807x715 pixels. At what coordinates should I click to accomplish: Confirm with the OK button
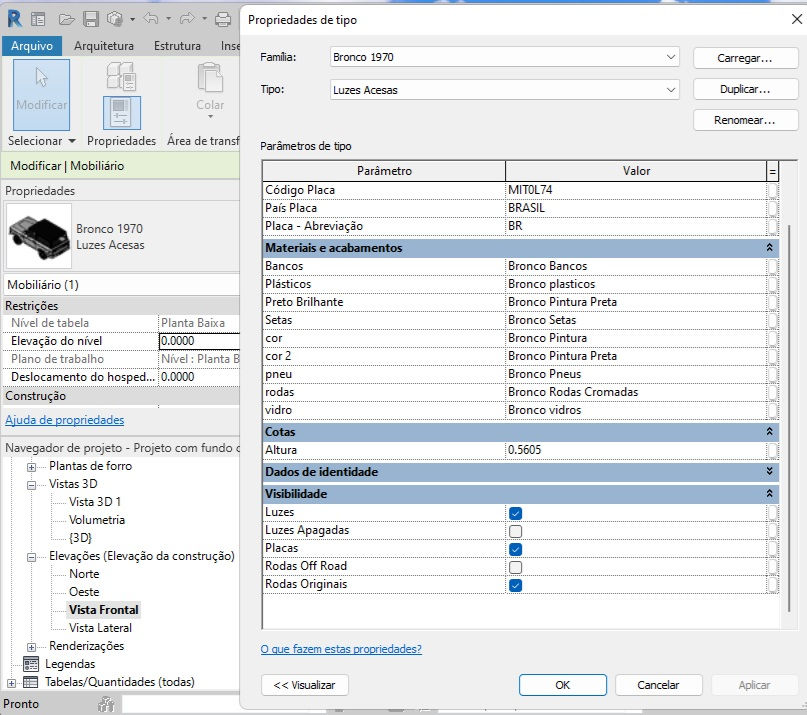[563, 685]
